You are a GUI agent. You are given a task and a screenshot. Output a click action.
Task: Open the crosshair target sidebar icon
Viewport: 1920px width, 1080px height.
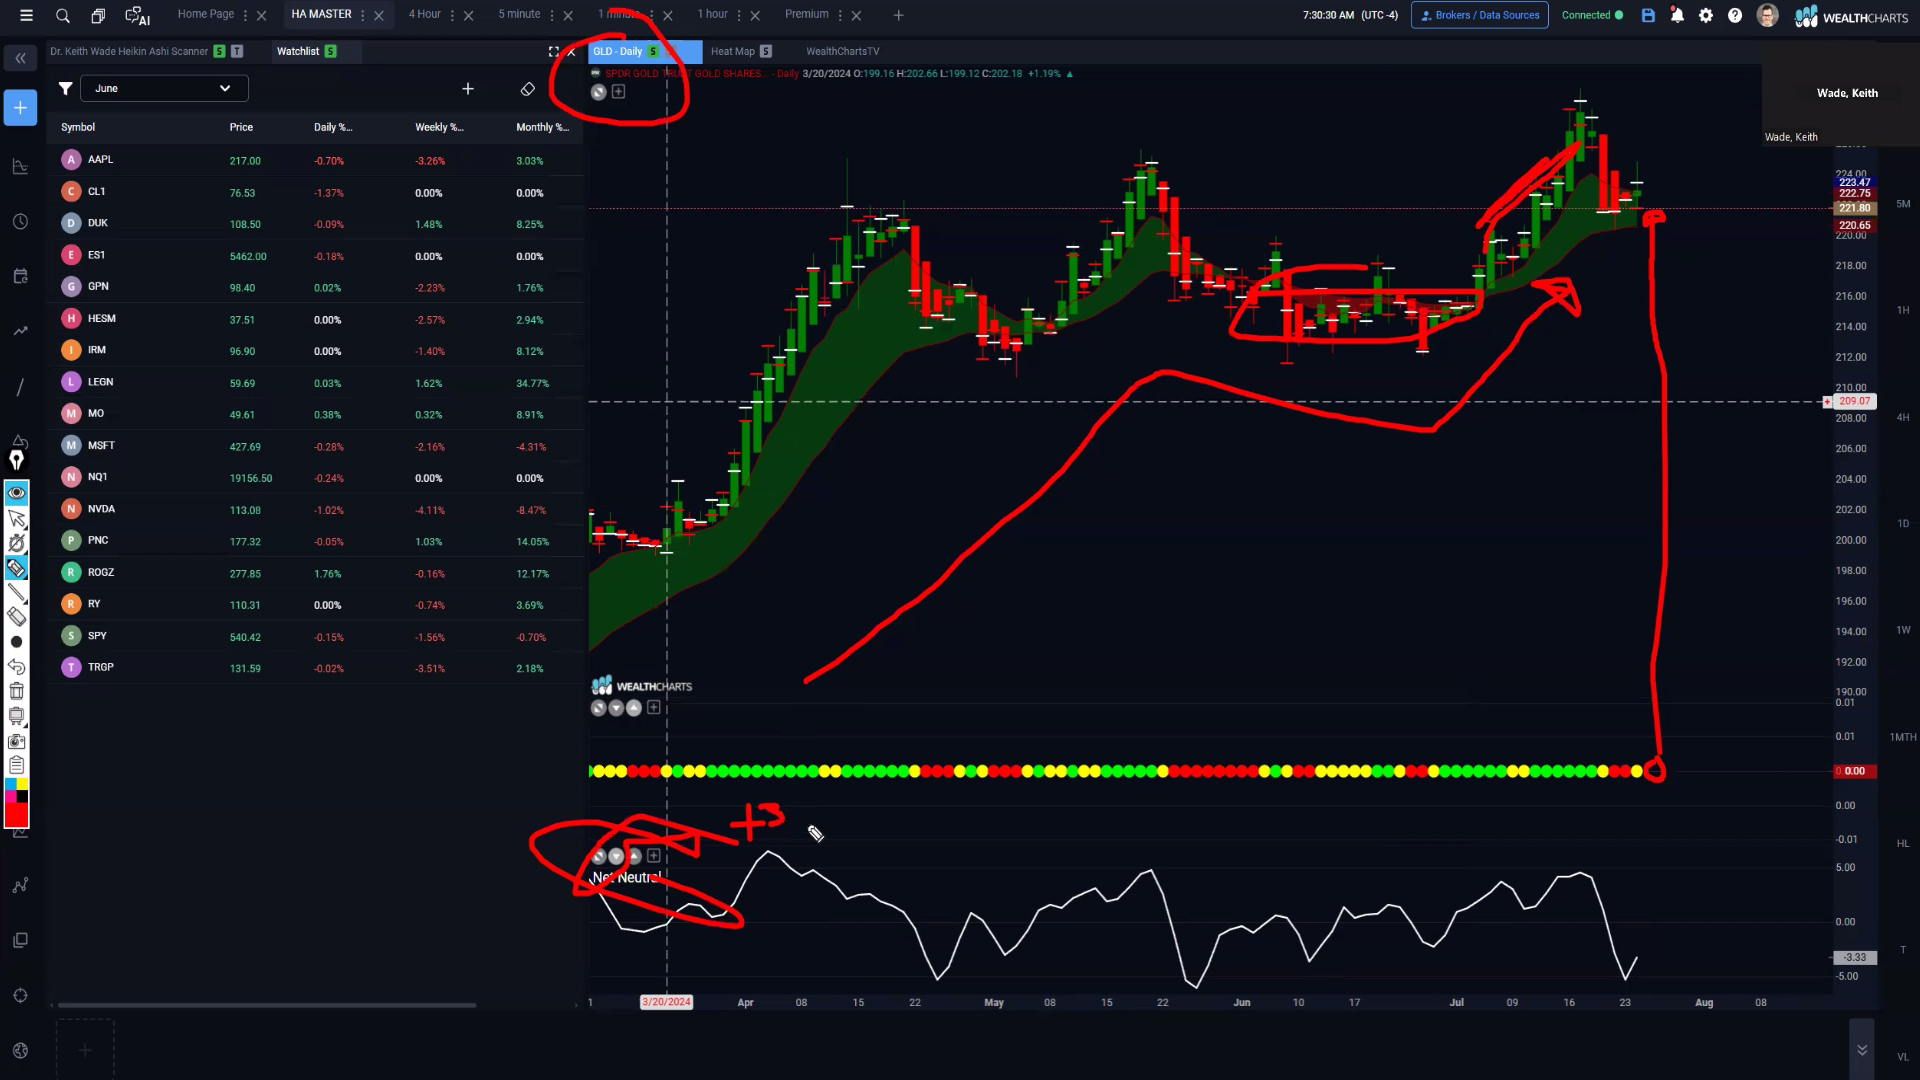pos(20,995)
